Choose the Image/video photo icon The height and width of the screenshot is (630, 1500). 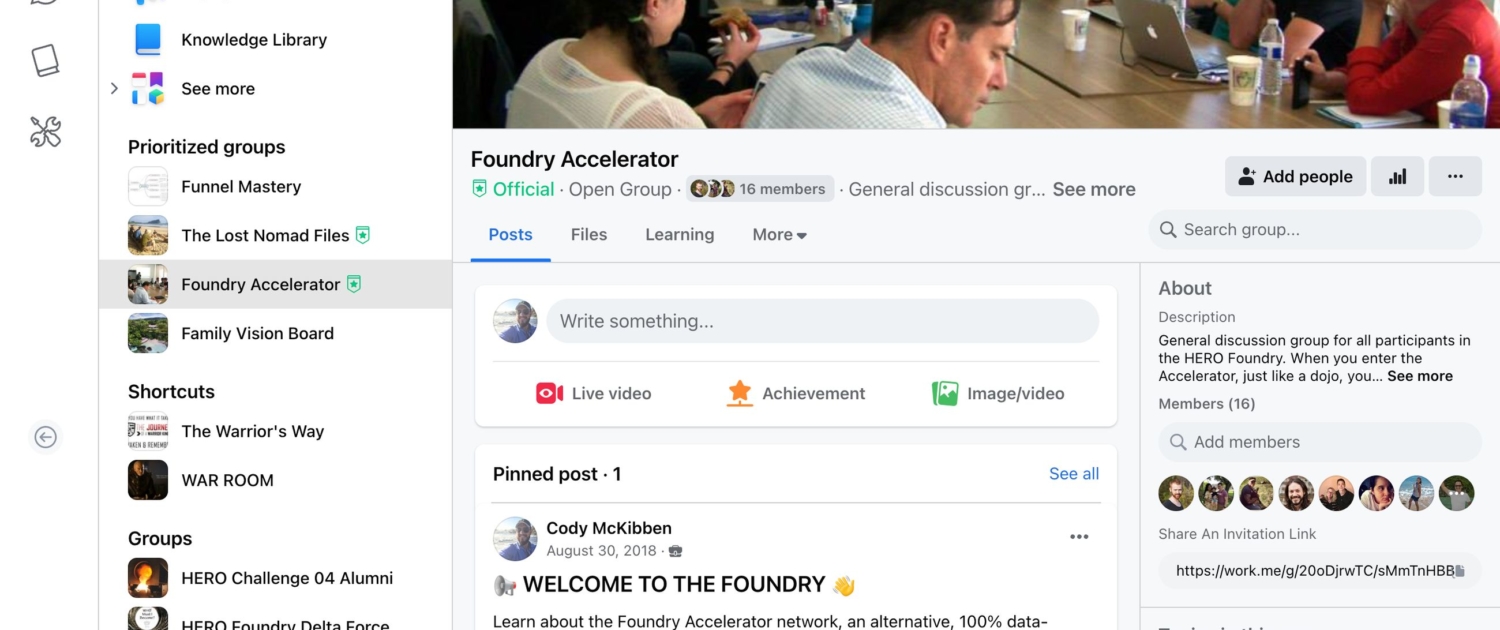[x=945, y=393]
